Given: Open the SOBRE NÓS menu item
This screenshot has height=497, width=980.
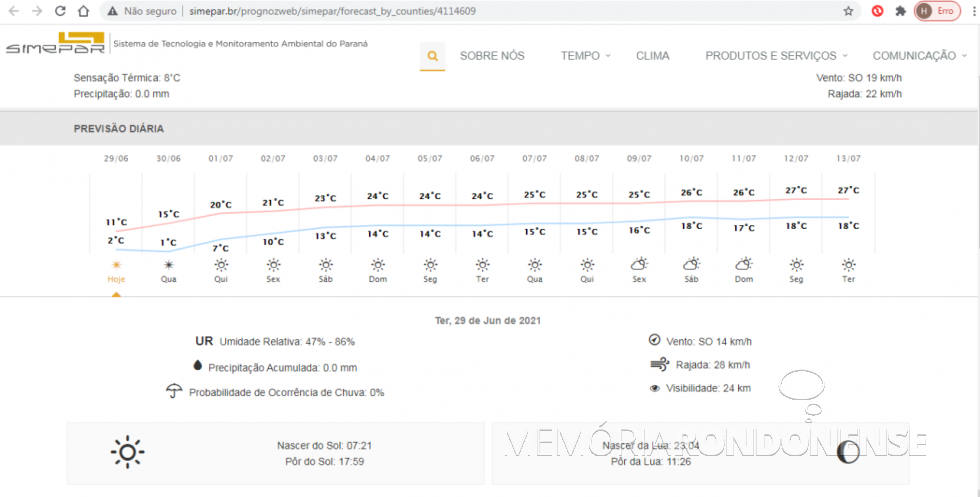Looking at the screenshot, I should click(491, 56).
